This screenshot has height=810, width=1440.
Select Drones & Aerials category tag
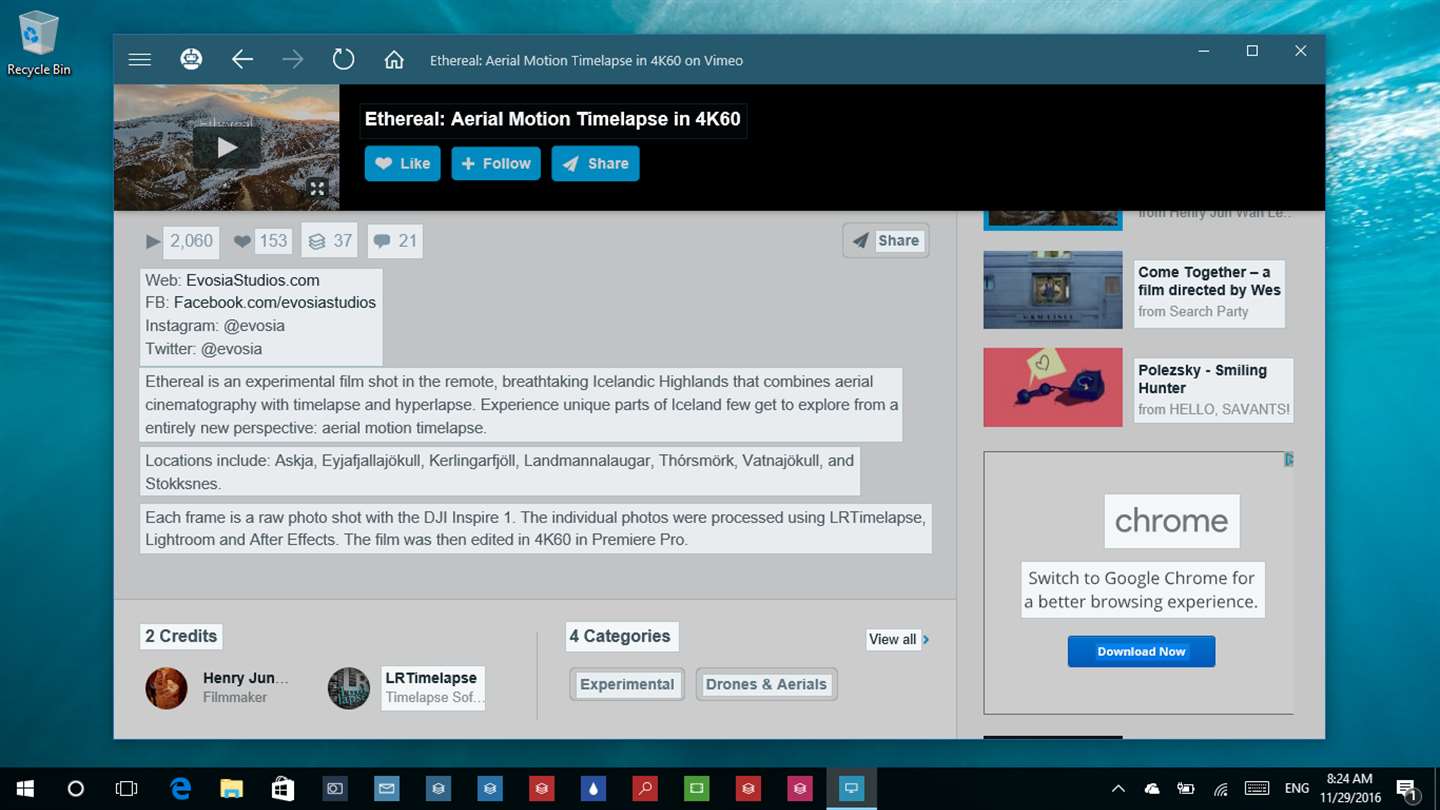tap(766, 684)
